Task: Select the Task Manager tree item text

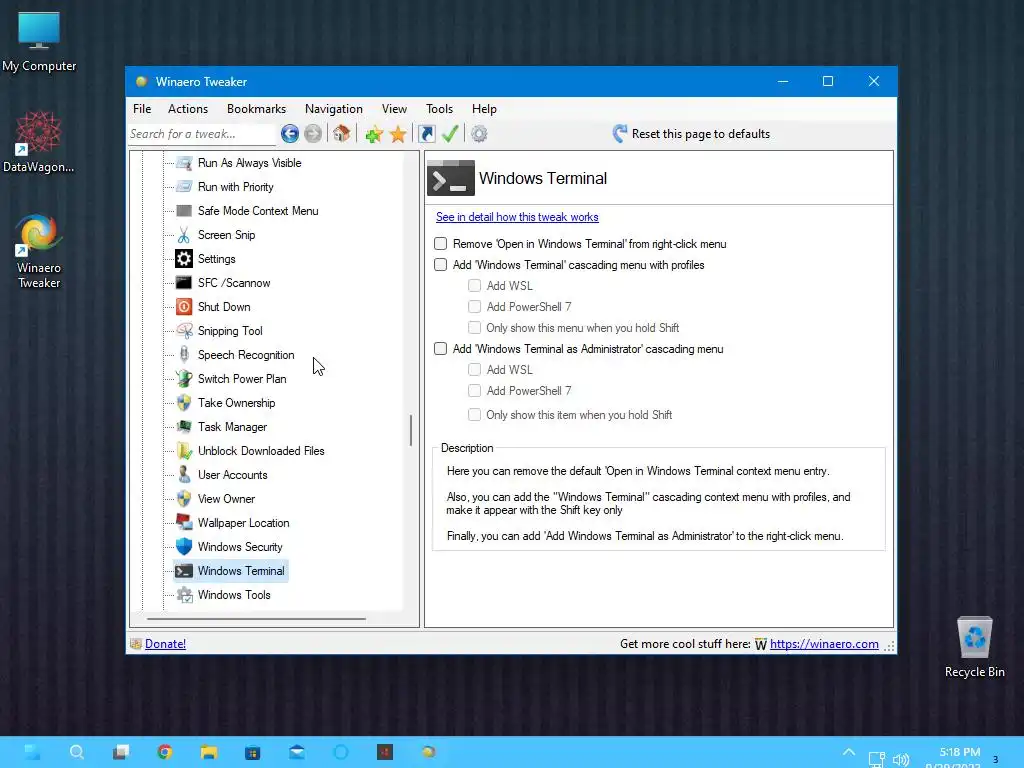Action: [232, 427]
